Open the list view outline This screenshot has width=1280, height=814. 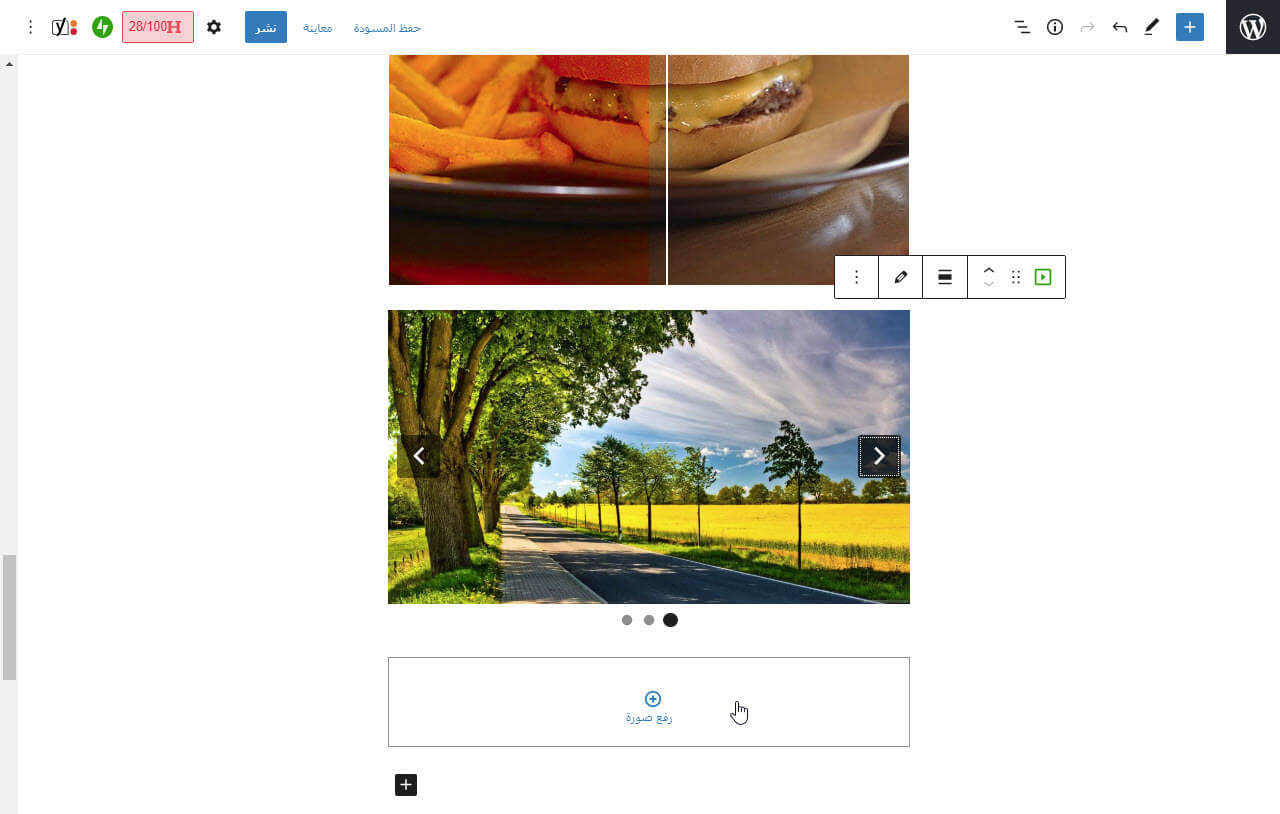tap(1022, 27)
